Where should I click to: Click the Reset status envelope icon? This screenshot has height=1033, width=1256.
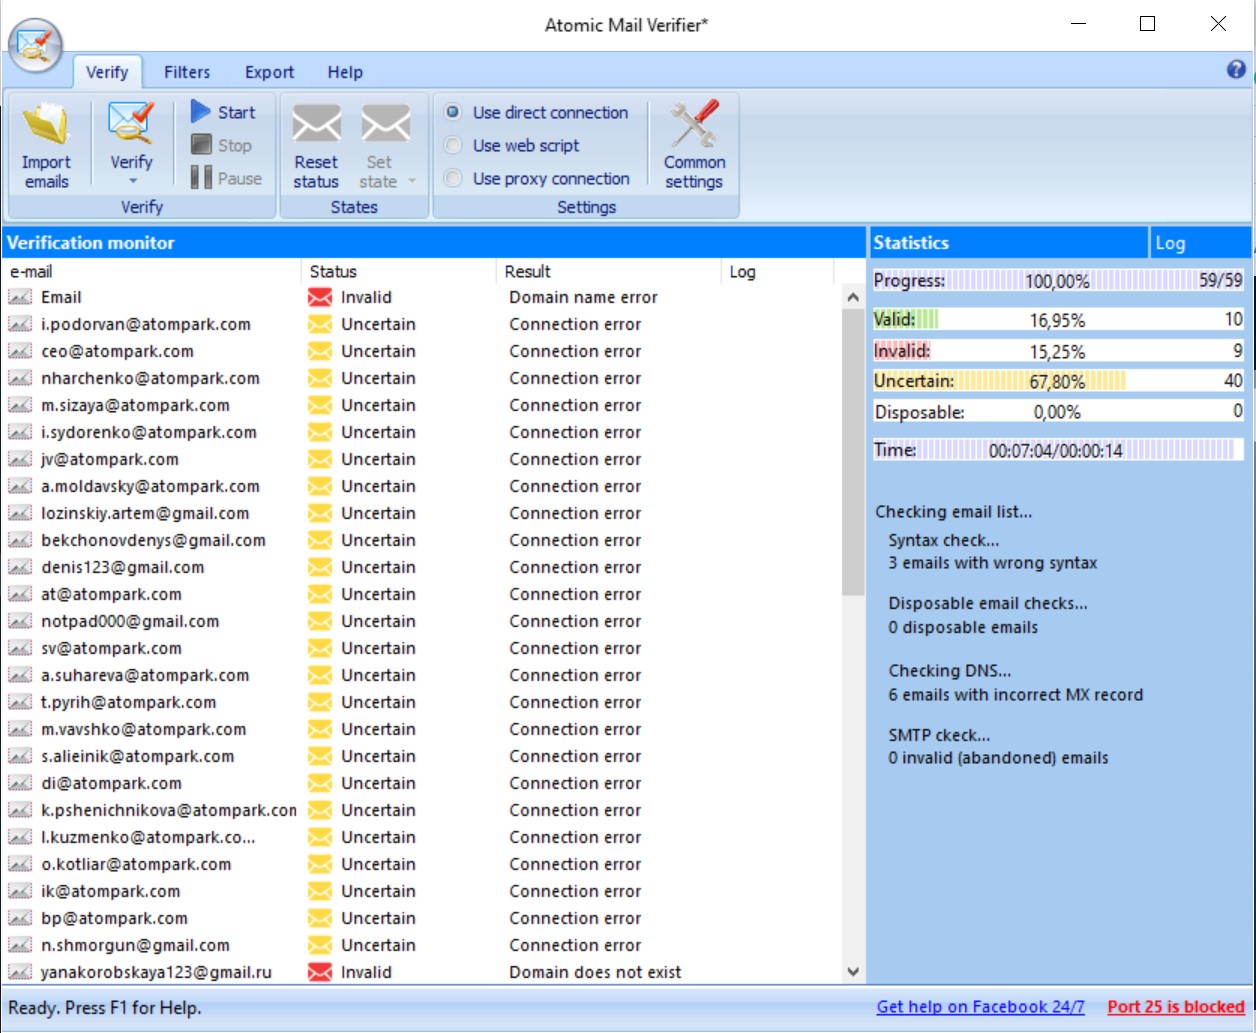[x=316, y=125]
